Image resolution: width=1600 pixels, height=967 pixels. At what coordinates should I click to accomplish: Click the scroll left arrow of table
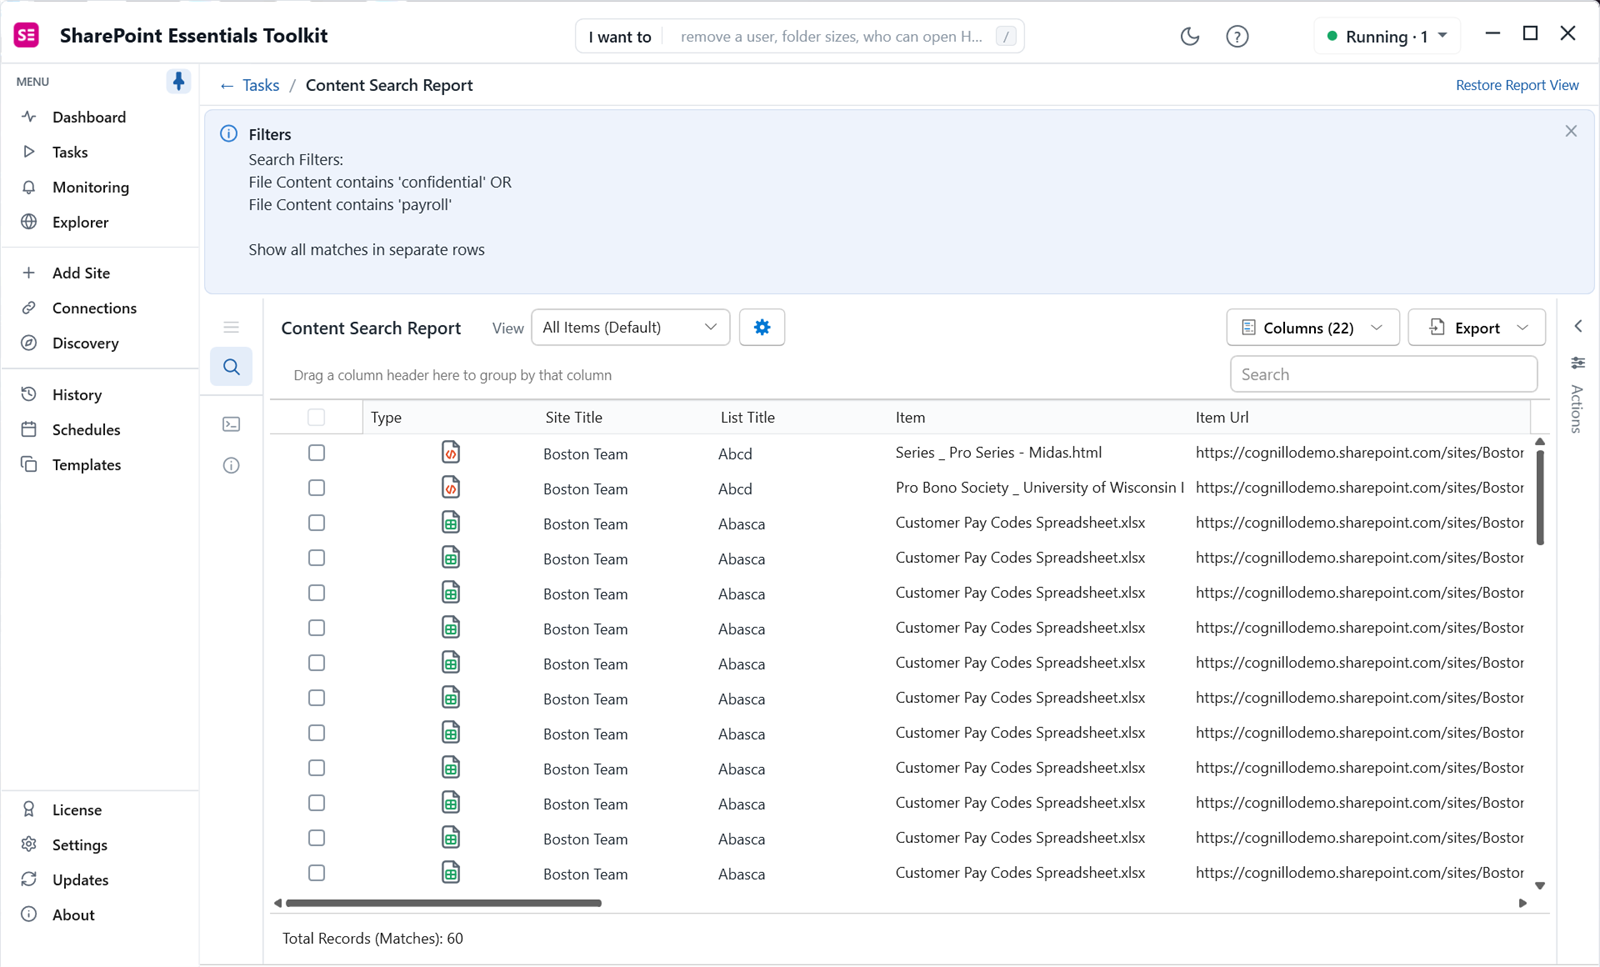point(278,903)
